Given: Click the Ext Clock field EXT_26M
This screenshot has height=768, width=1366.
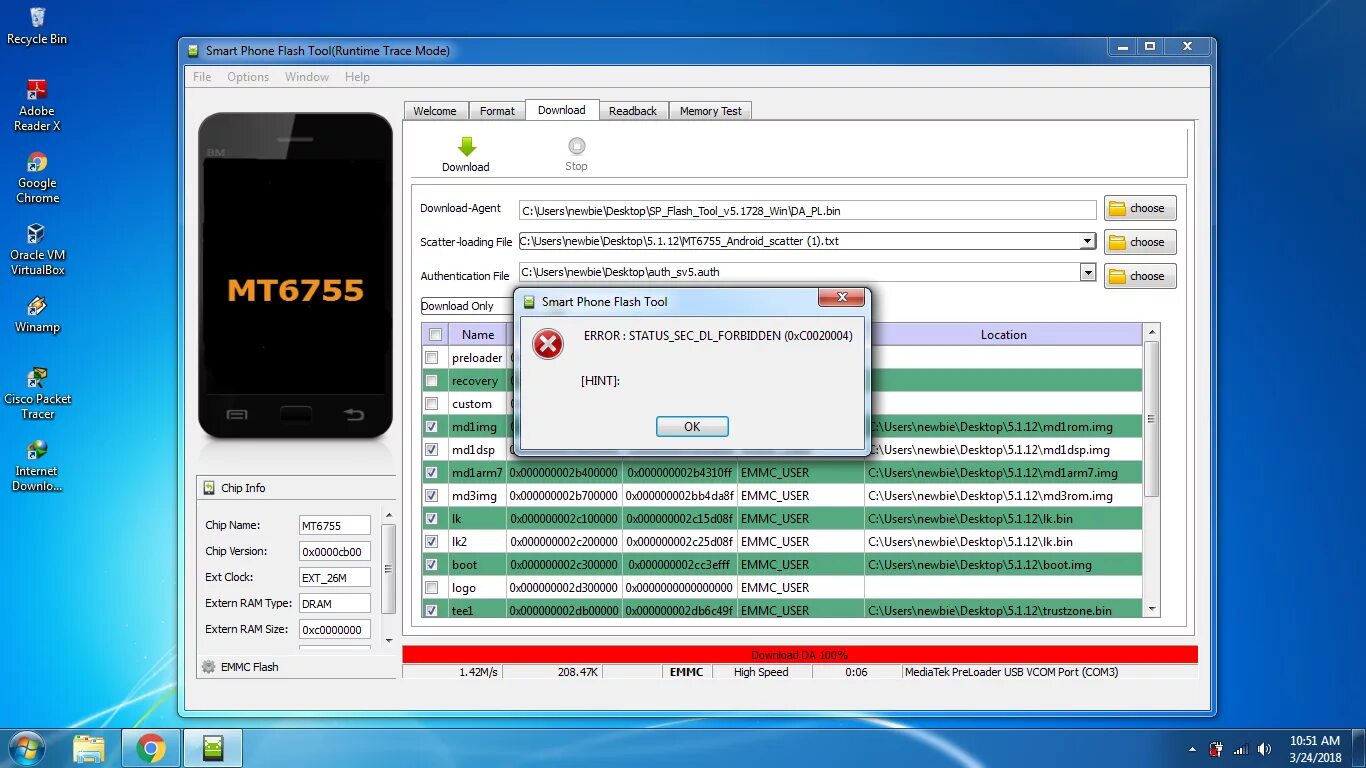Looking at the screenshot, I should [335, 577].
